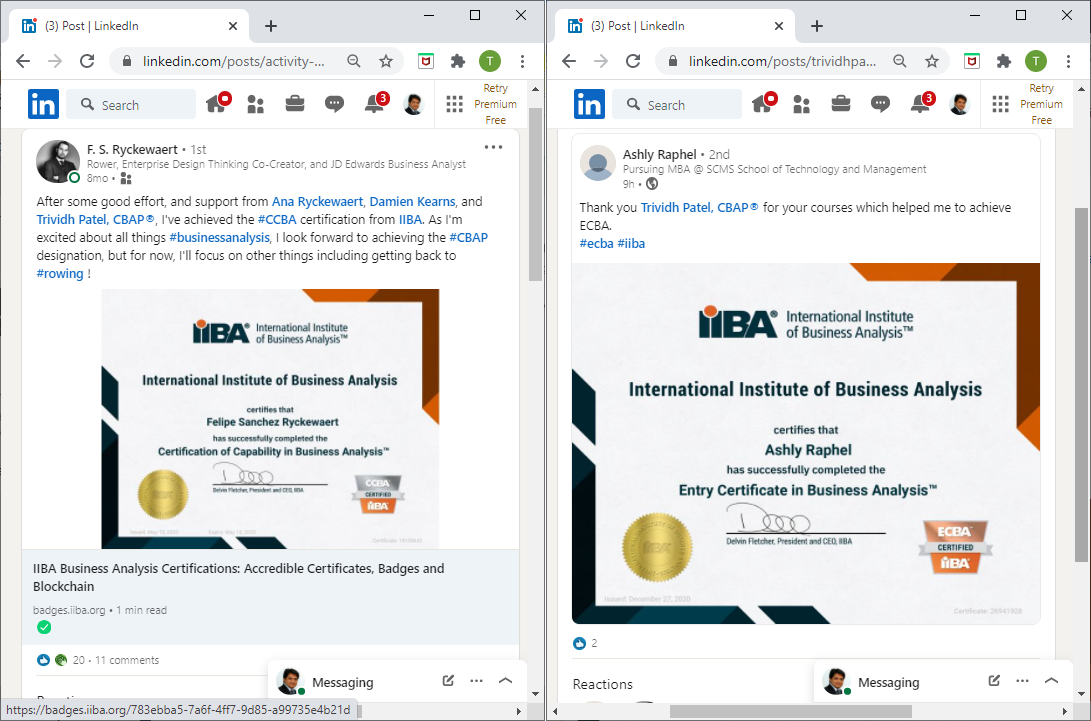1091x721 pixels.
Task: Reload the page in left browser
Action: [87, 61]
